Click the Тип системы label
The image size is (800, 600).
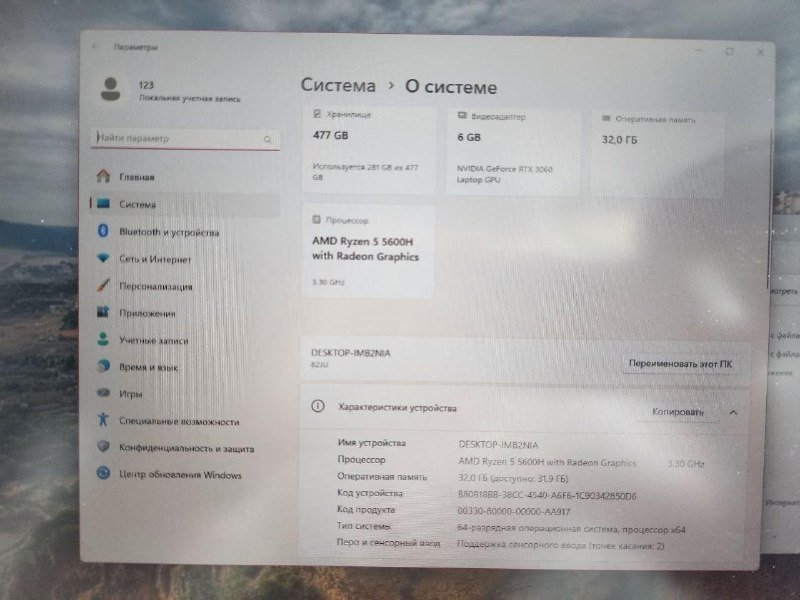pos(363,526)
